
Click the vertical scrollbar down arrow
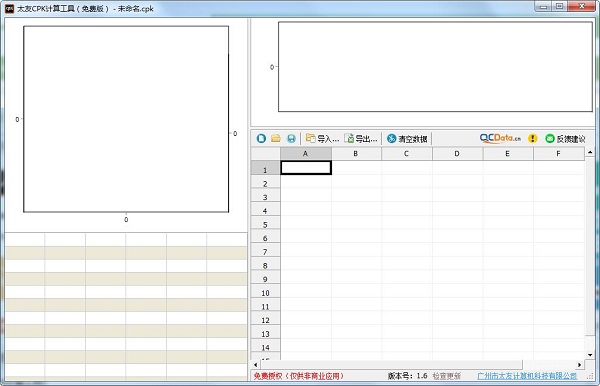(x=590, y=355)
